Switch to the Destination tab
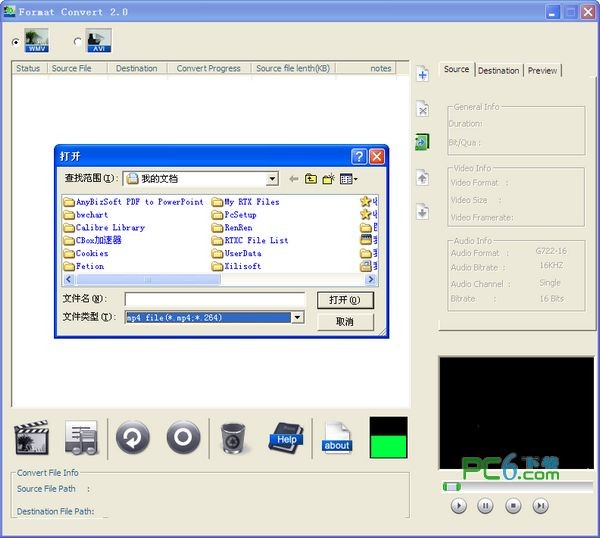Image resolution: width=600 pixels, height=538 pixels. coord(499,70)
